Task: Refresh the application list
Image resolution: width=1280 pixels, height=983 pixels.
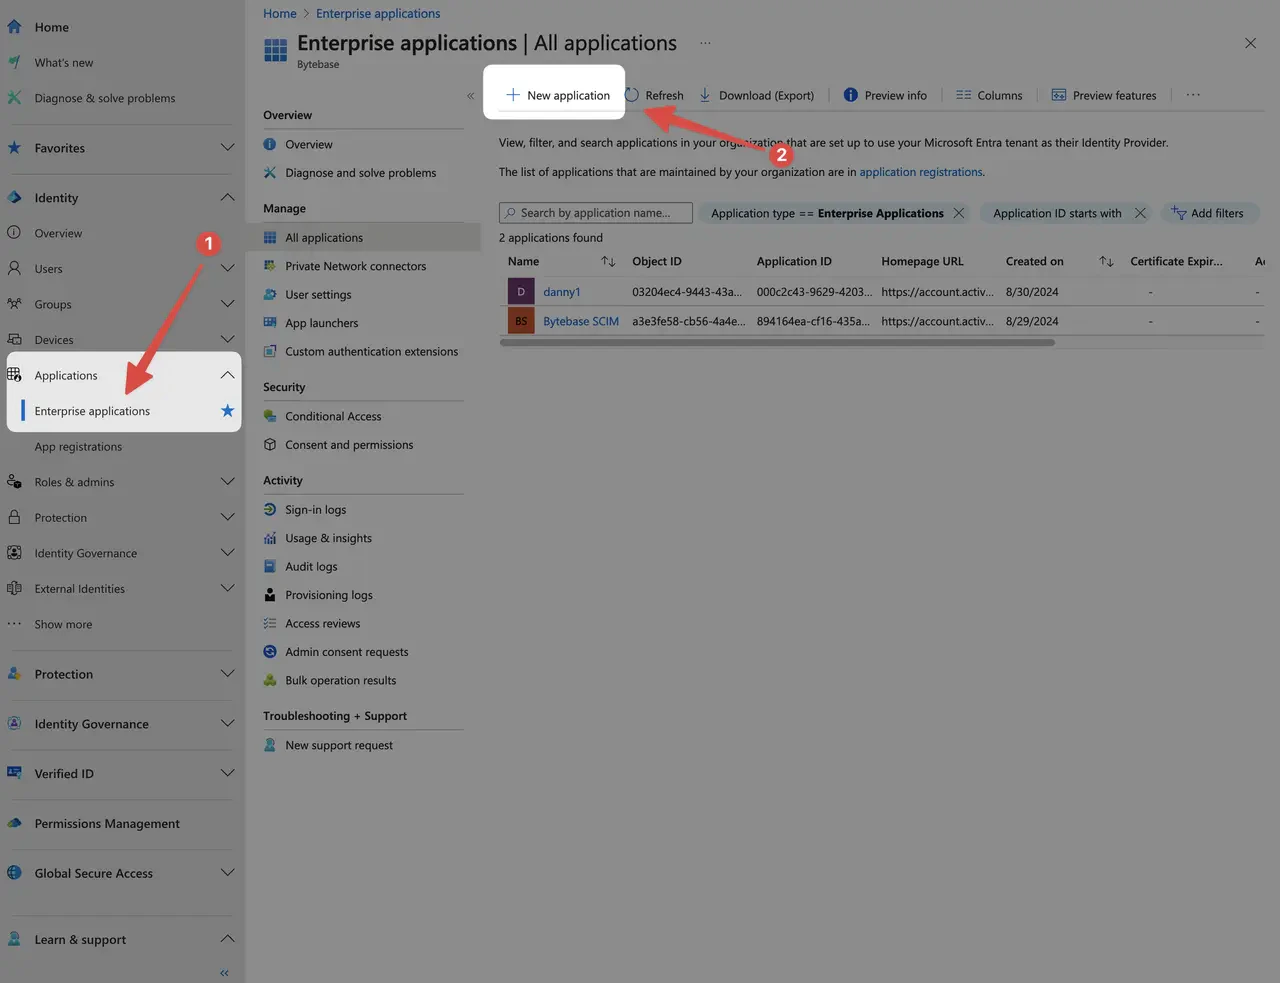Action: pyautogui.click(x=654, y=95)
